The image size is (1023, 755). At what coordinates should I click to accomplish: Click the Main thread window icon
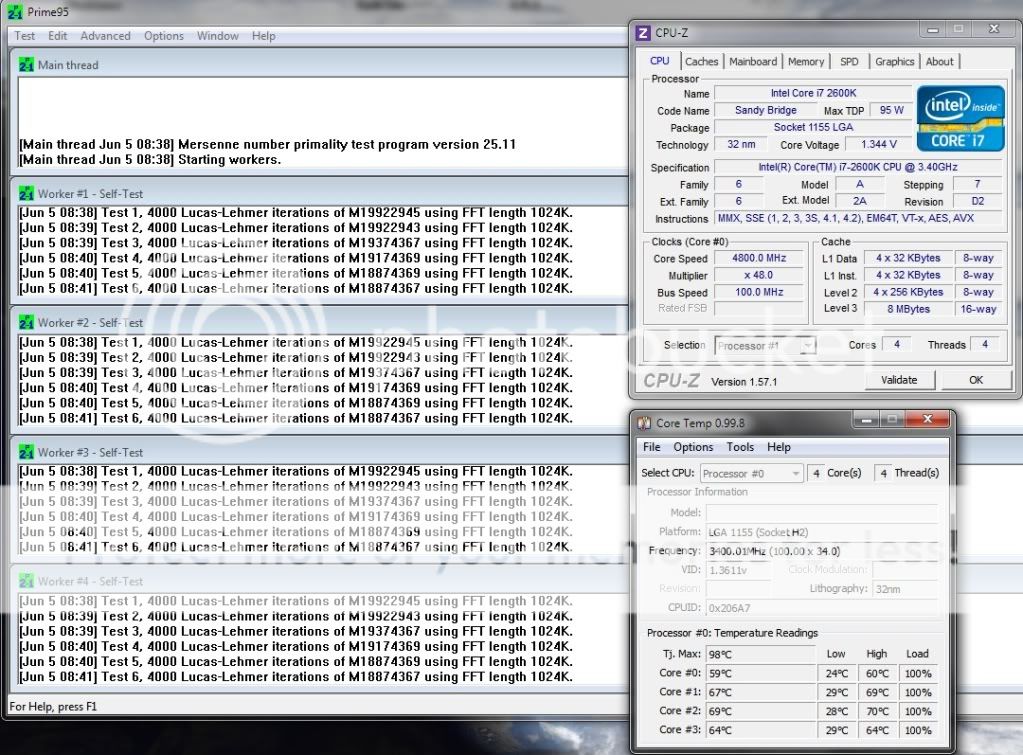(26, 65)
